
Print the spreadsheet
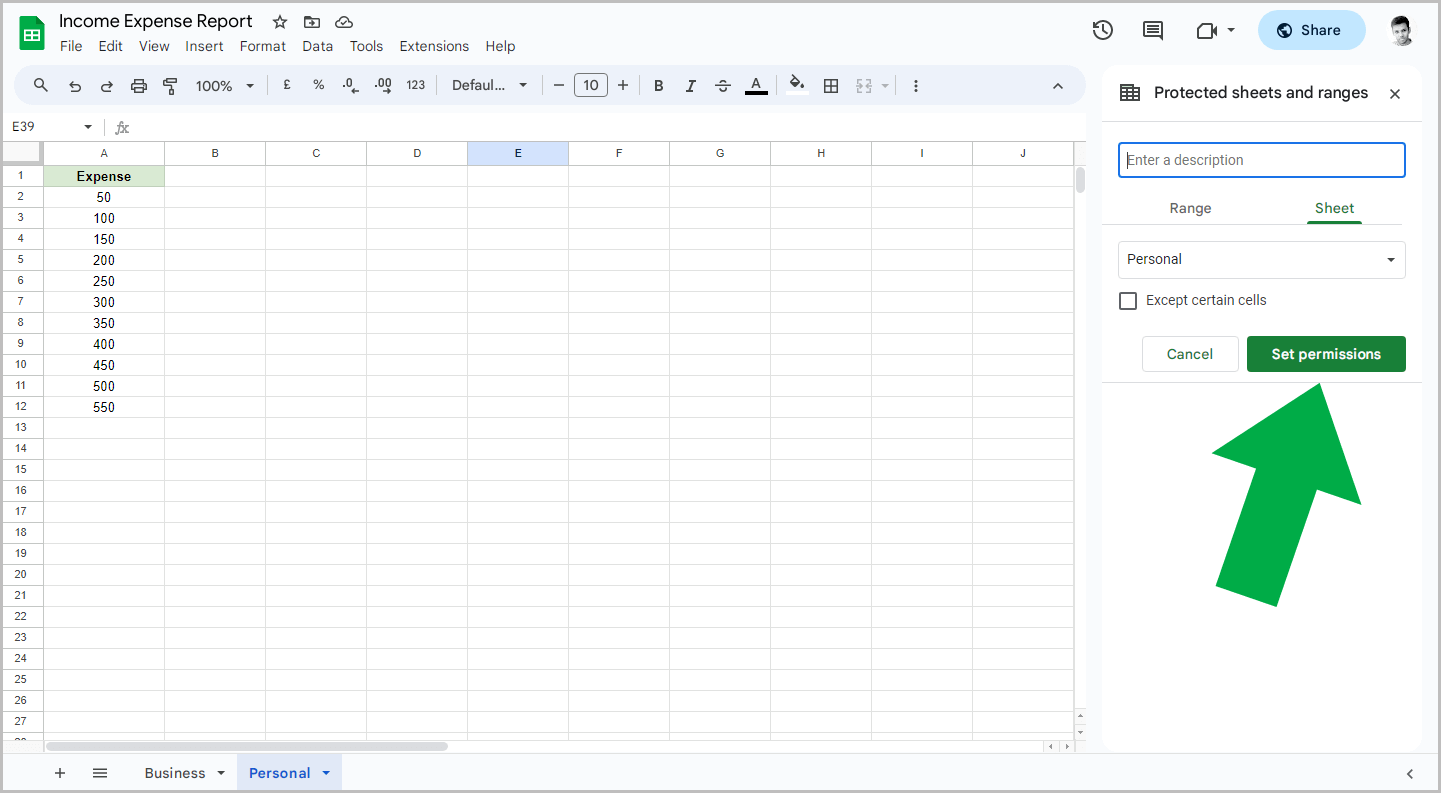pyautogui.click(x=139, y=86)
